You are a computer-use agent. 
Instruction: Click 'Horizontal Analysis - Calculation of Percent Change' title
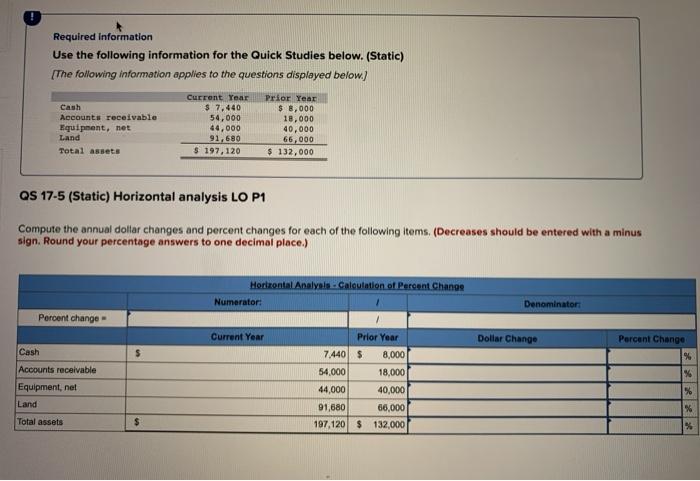pos(357,285)
